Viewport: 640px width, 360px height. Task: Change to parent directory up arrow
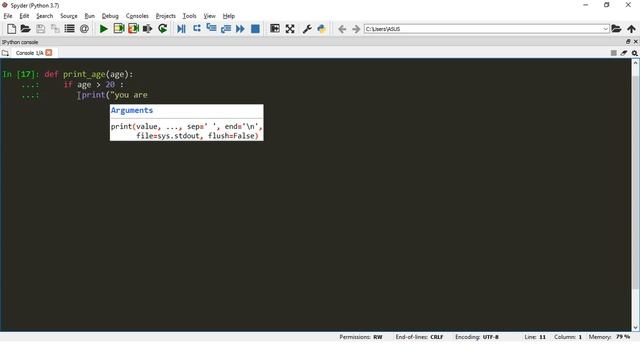click(x=631, y=29)
